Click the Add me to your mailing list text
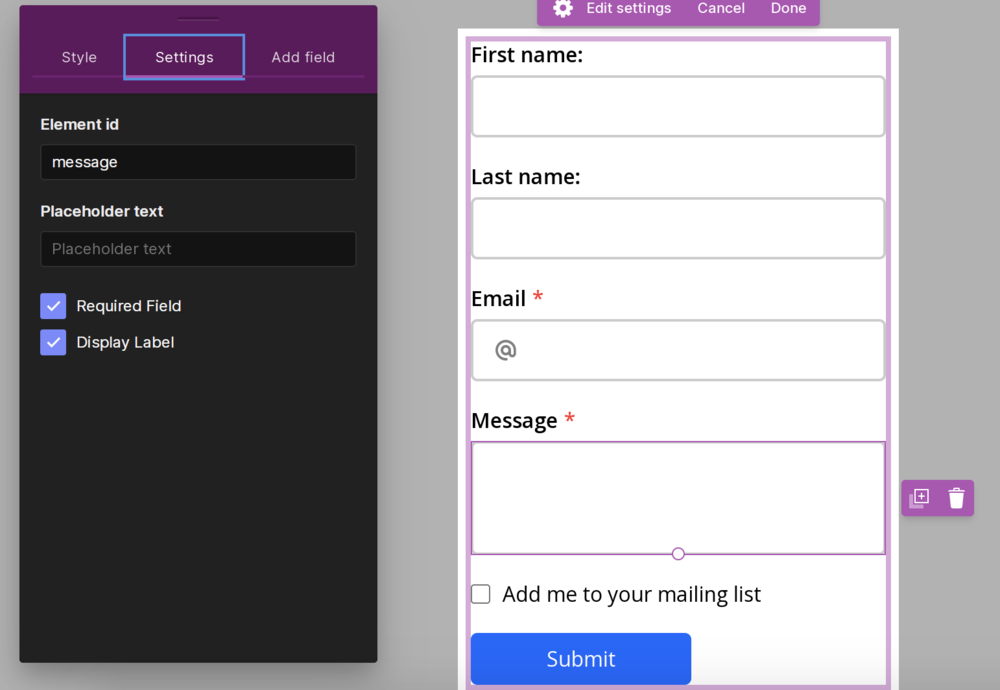1000x690 pixels. 631,594
